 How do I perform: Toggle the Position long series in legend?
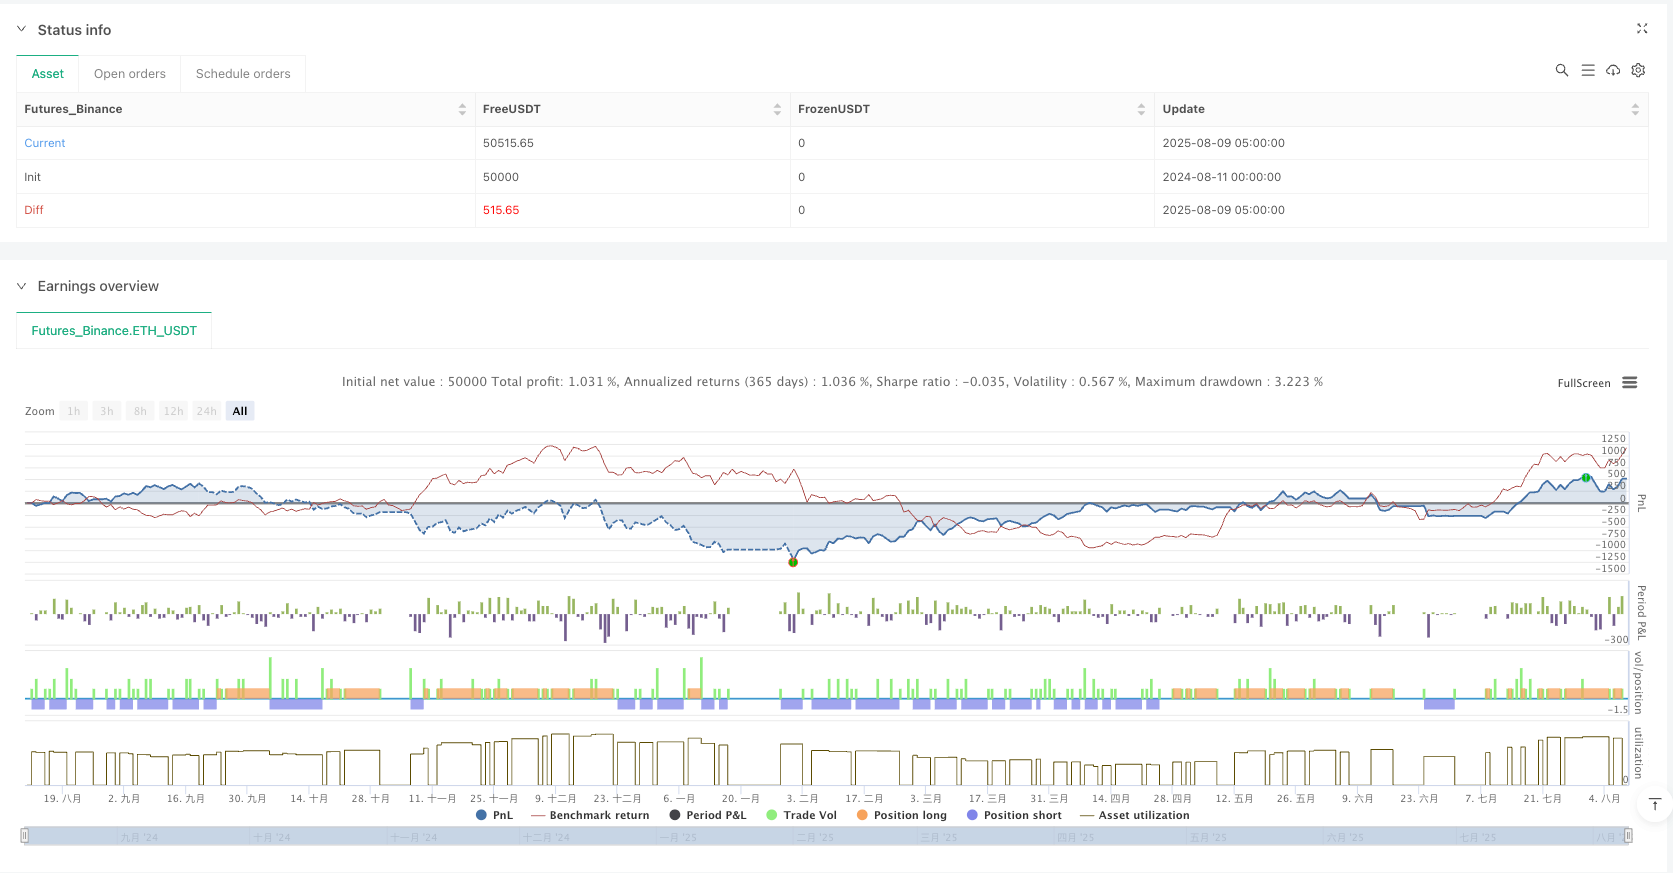tap(902, 815)
